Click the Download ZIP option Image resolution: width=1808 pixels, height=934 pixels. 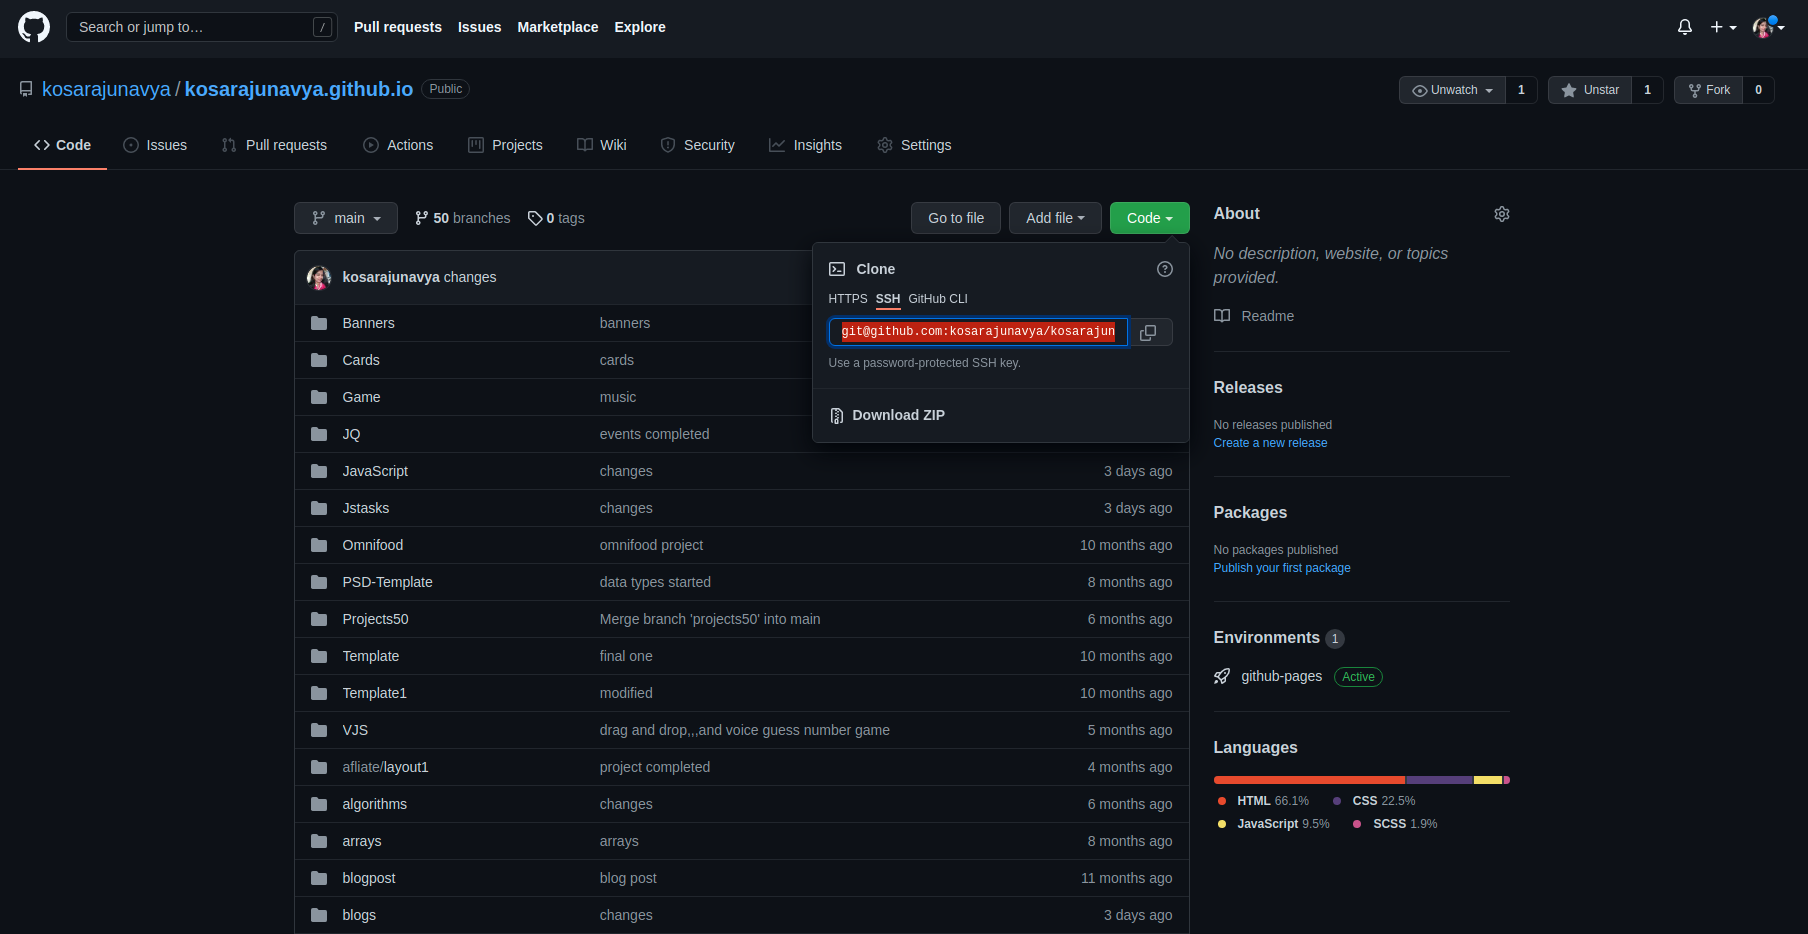897,415
